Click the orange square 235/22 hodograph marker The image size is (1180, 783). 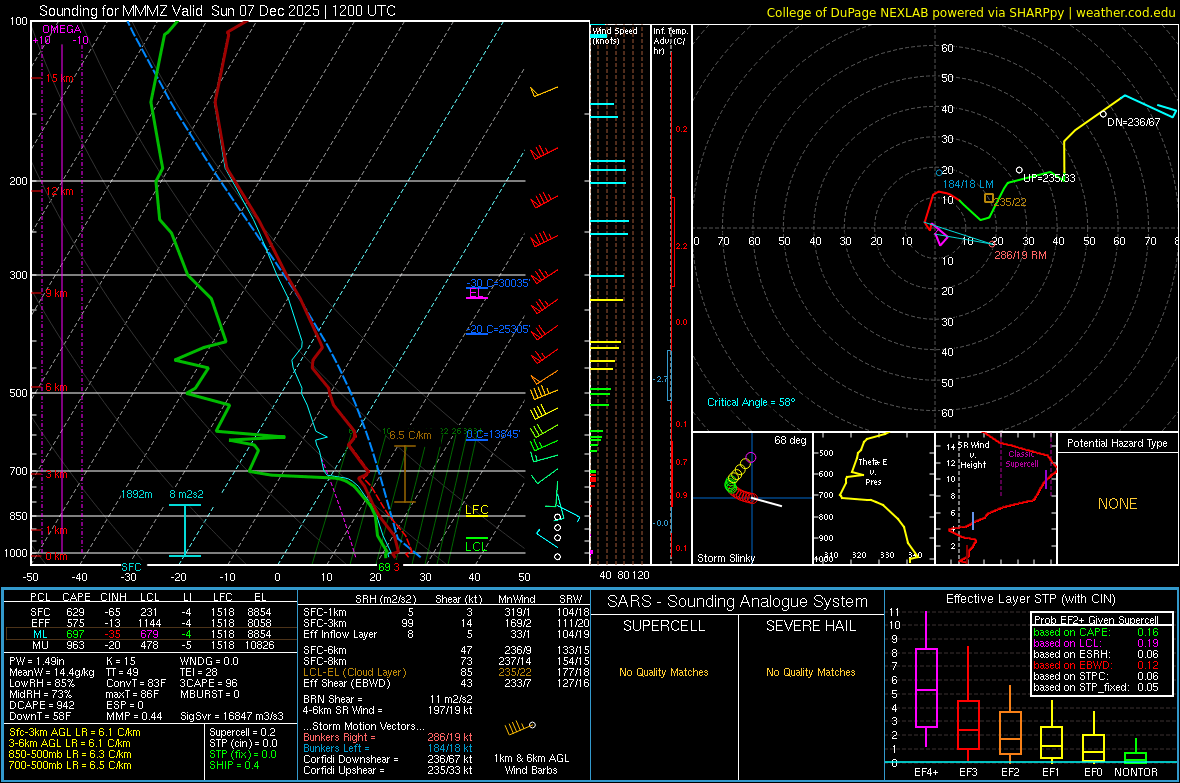click(x=989, y=198)
